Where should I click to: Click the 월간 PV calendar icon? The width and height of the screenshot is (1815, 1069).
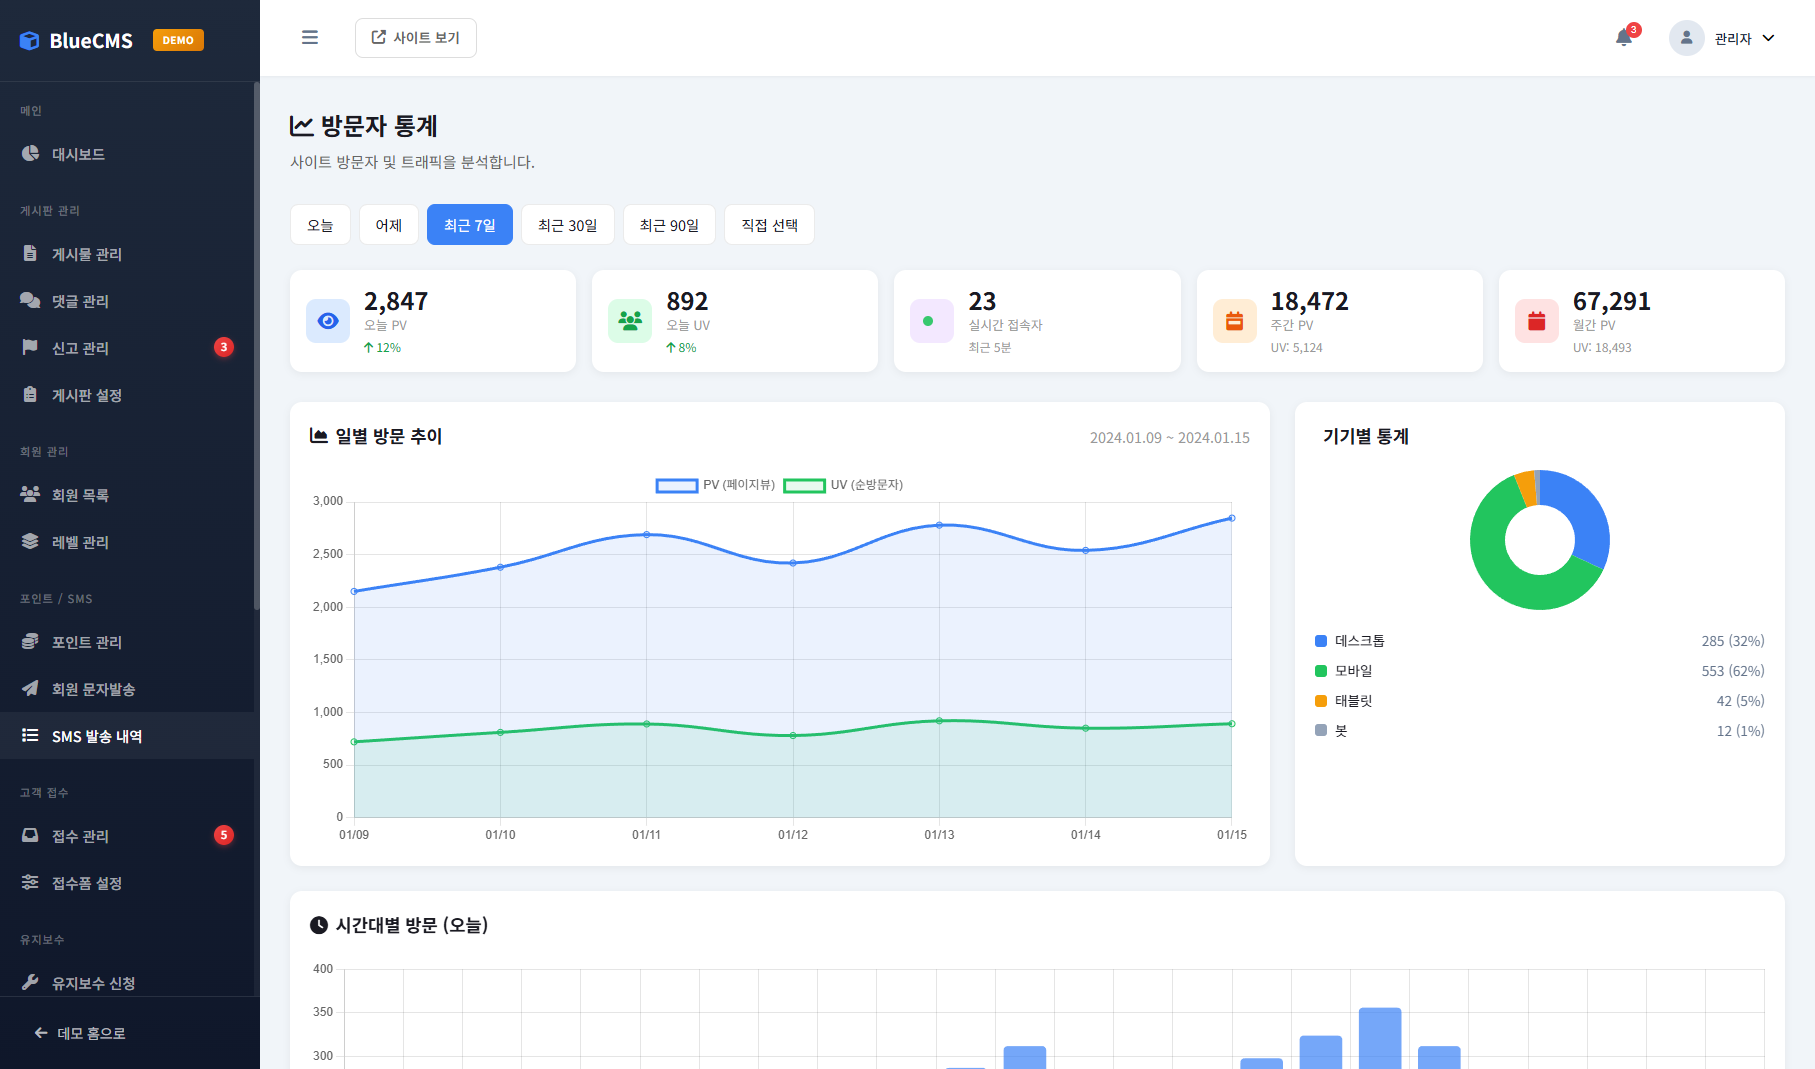coord(1537,321)
